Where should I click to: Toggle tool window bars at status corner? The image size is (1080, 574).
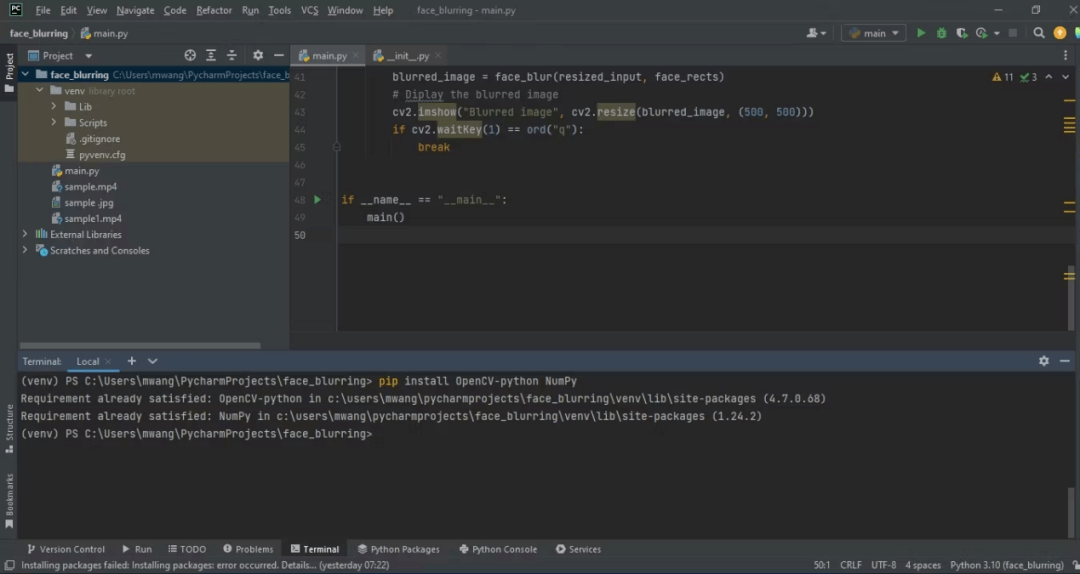tap(9, 565)
